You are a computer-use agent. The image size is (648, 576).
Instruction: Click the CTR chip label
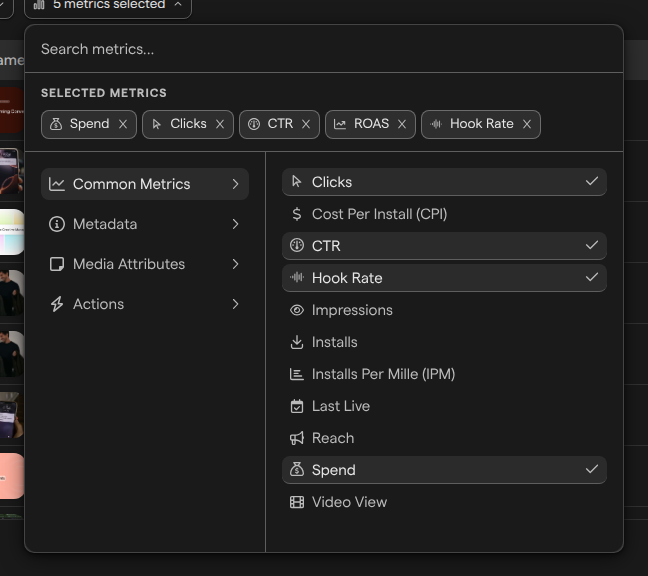click(280, 124)
